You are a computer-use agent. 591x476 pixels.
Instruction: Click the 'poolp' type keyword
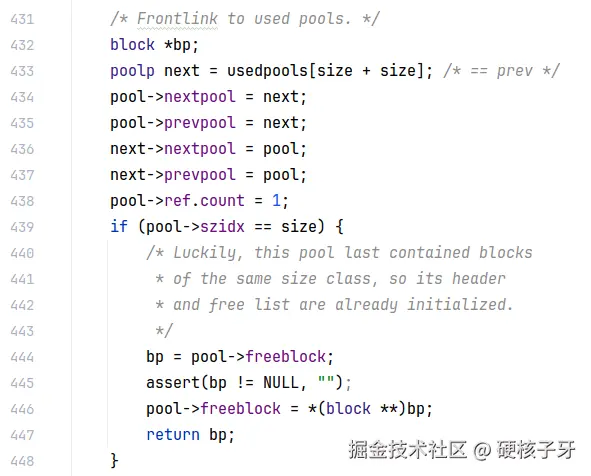pyautogui.click(x=132, y=71)
